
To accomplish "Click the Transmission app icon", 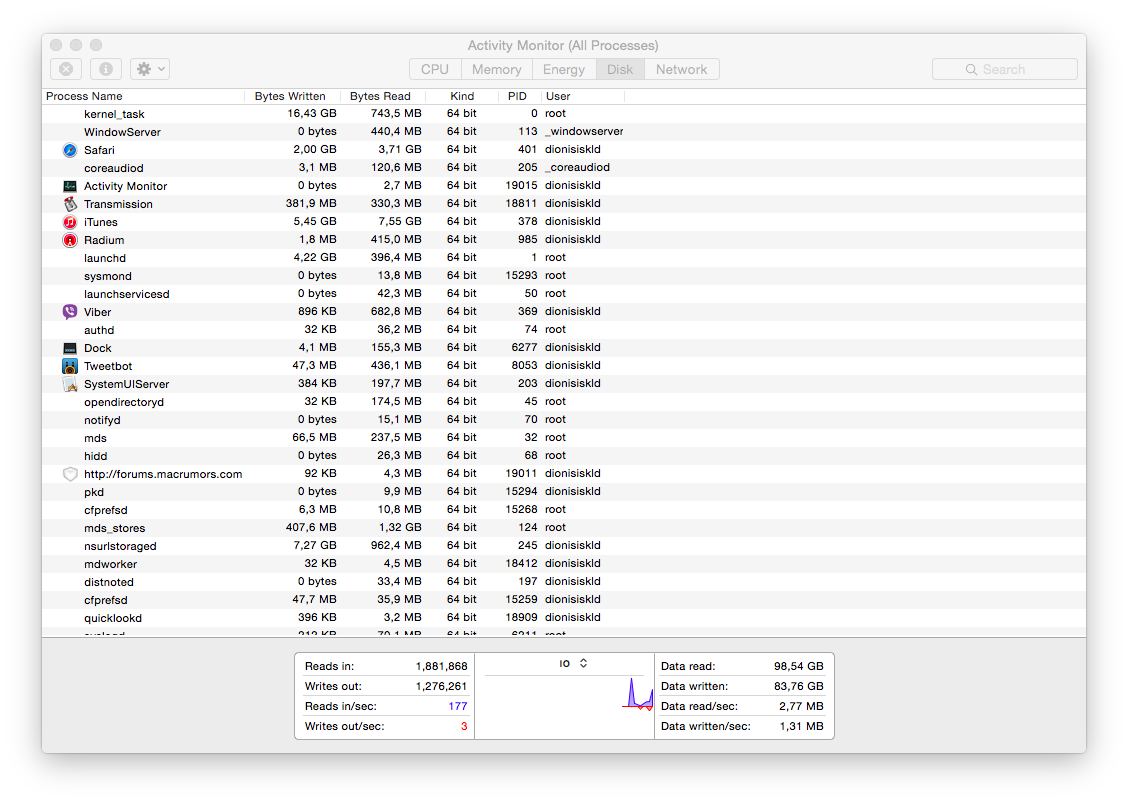I will (70, 204).
